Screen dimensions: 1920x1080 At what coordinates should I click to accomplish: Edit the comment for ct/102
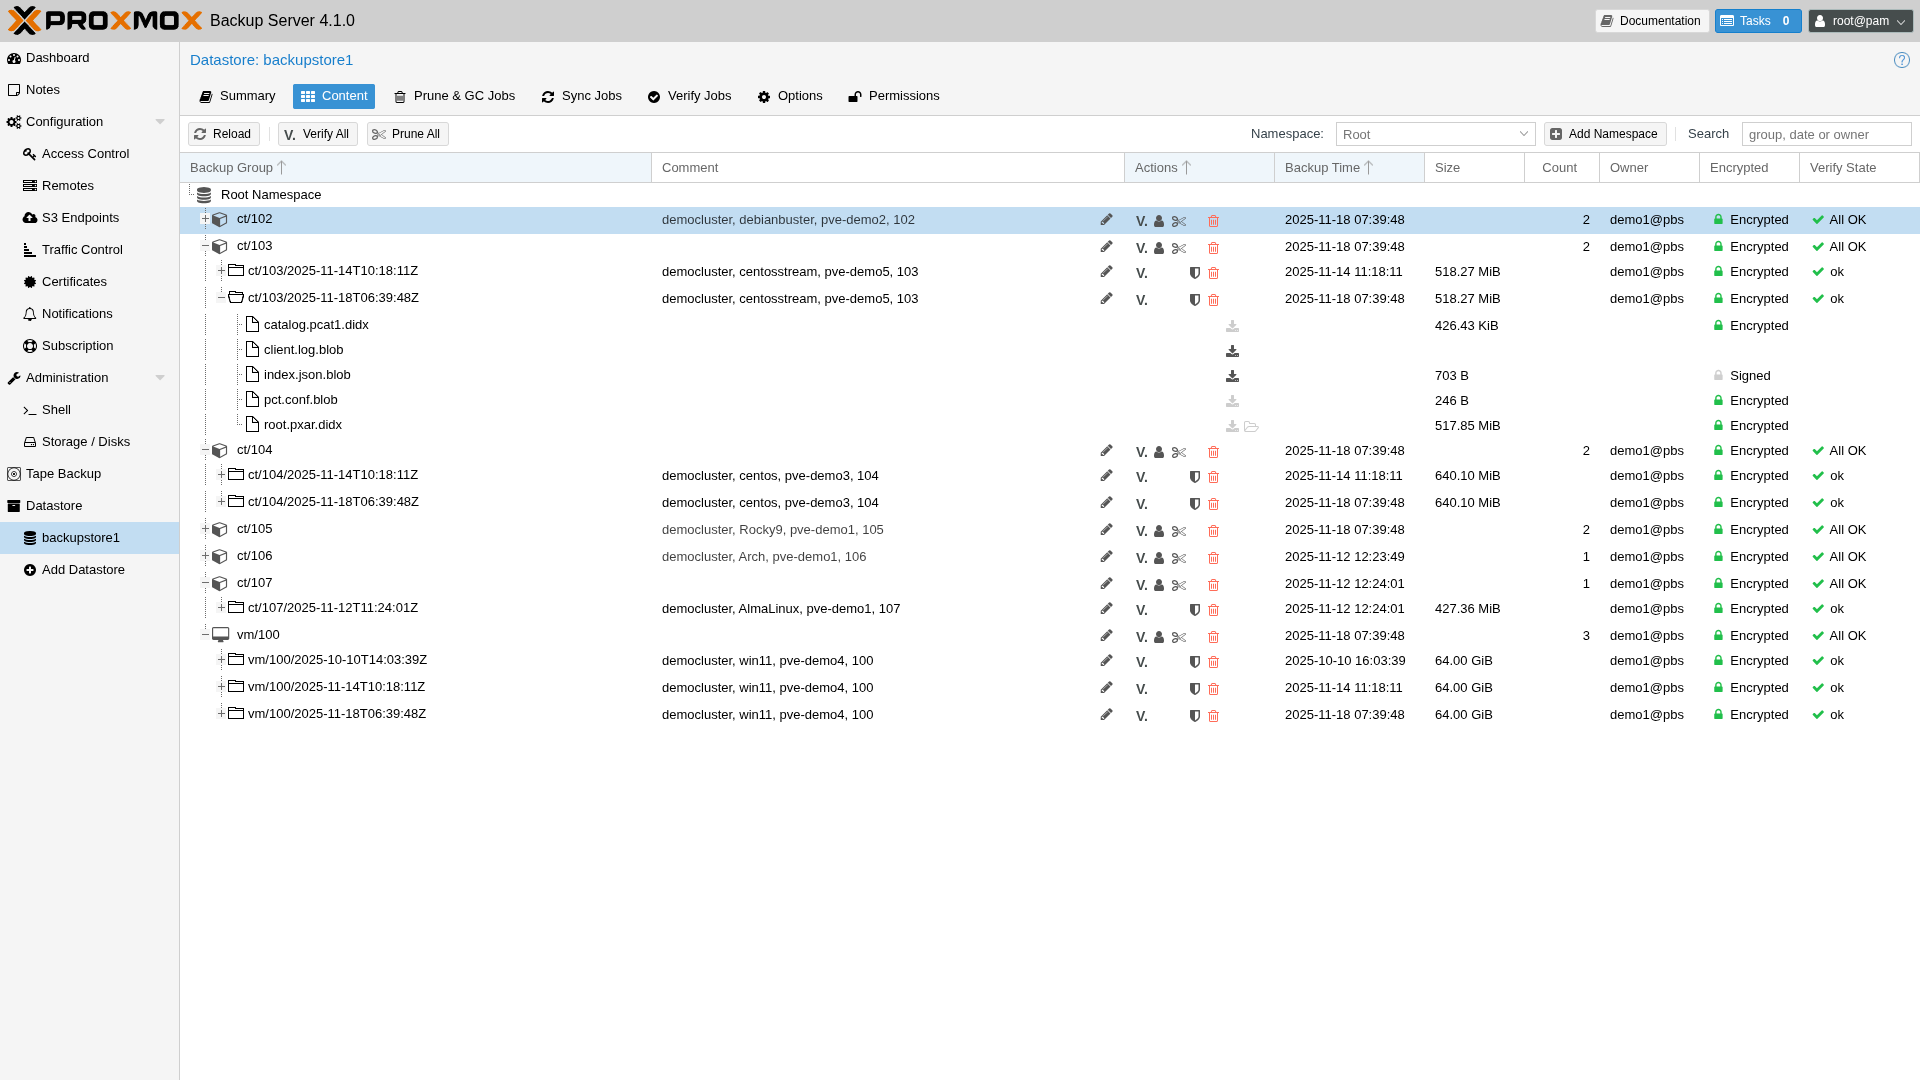[x=1106, y=220]
